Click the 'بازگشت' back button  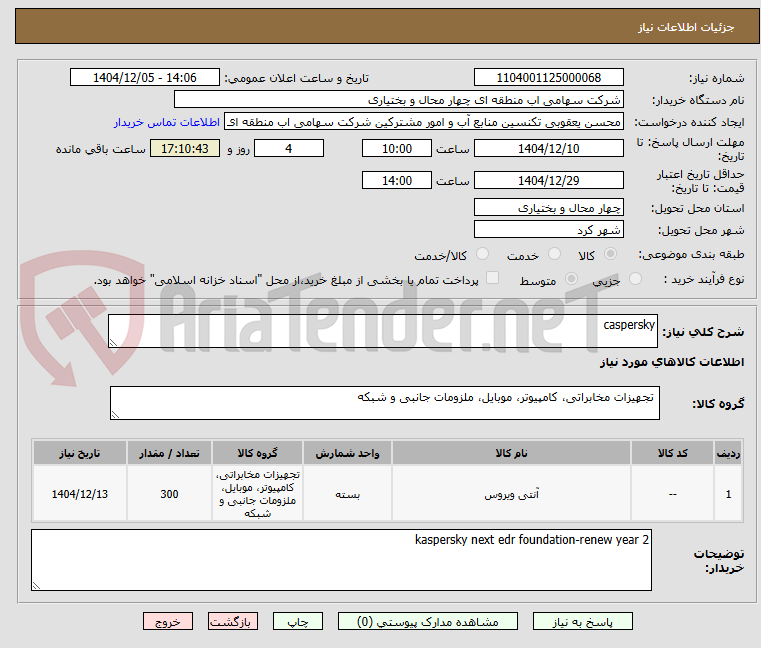click(232, 621)
